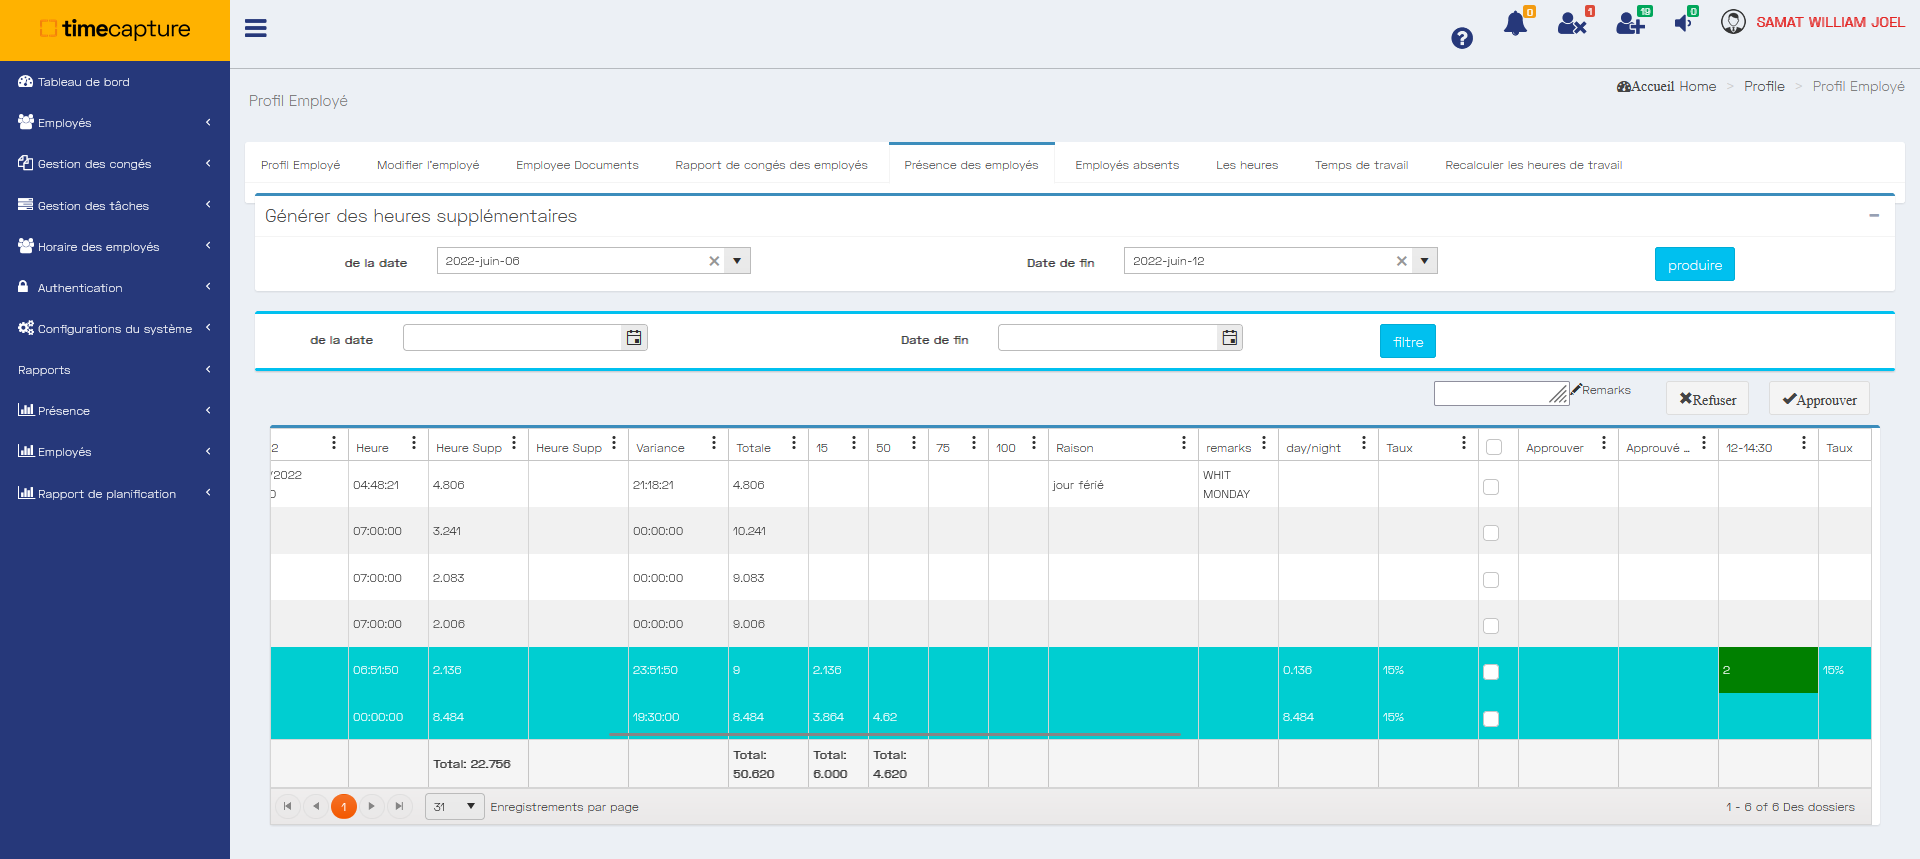
Task: Open the announcements megaphone icon
Action: [1684, 22]
